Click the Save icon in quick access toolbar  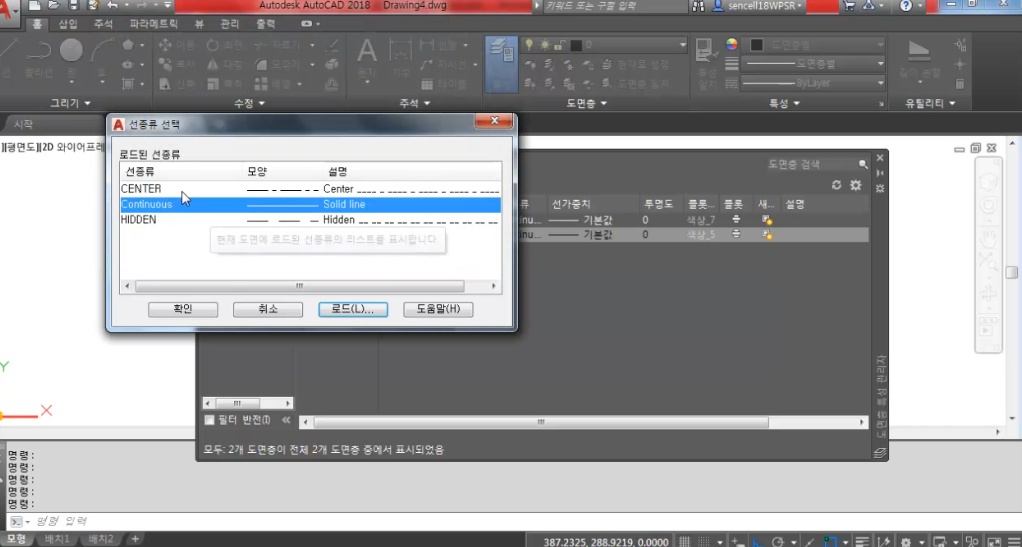point(74,5)
